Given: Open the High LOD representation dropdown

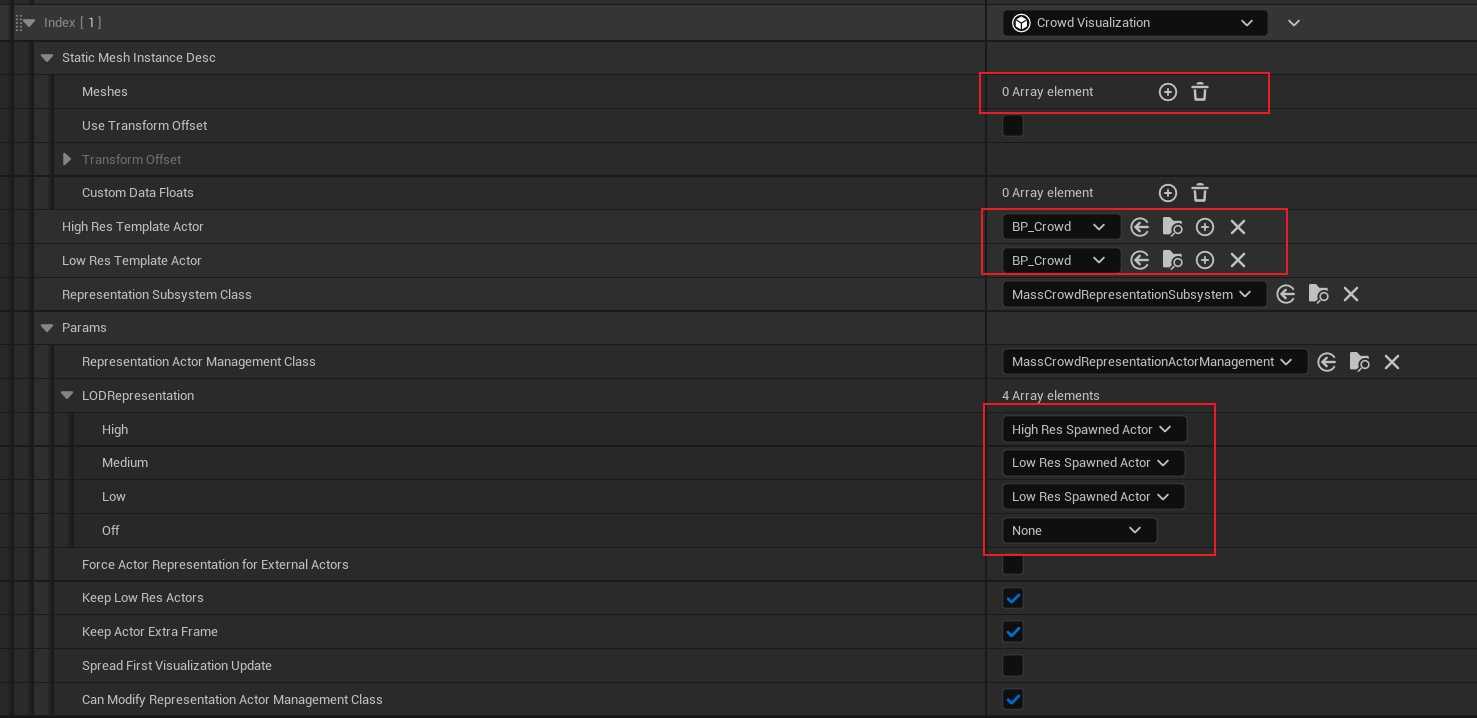Looking at the screenshot, I should (x=1093, y=430).
